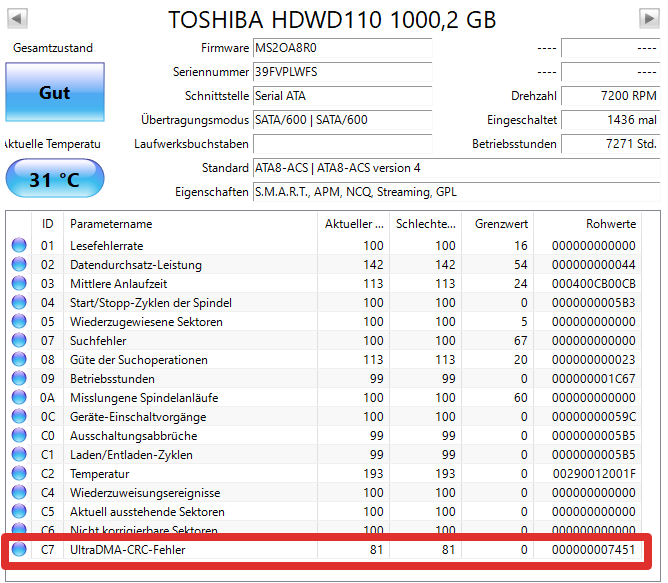Click raw value 000000000044

593,265
